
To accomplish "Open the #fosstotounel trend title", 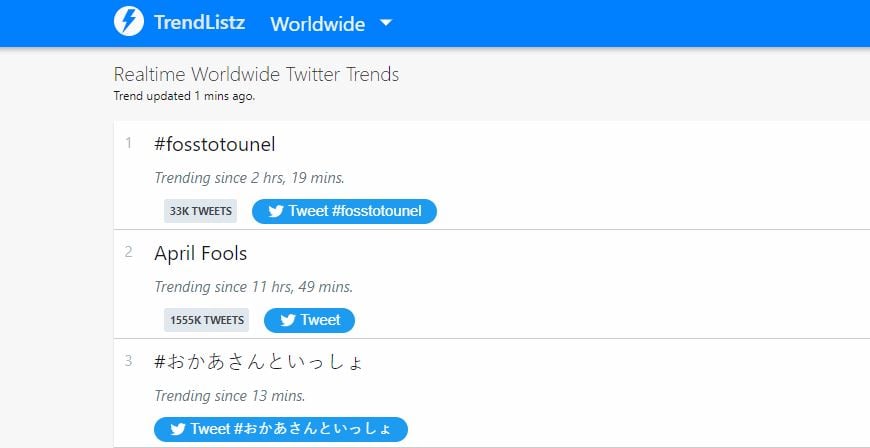I will tap(214, 145).
